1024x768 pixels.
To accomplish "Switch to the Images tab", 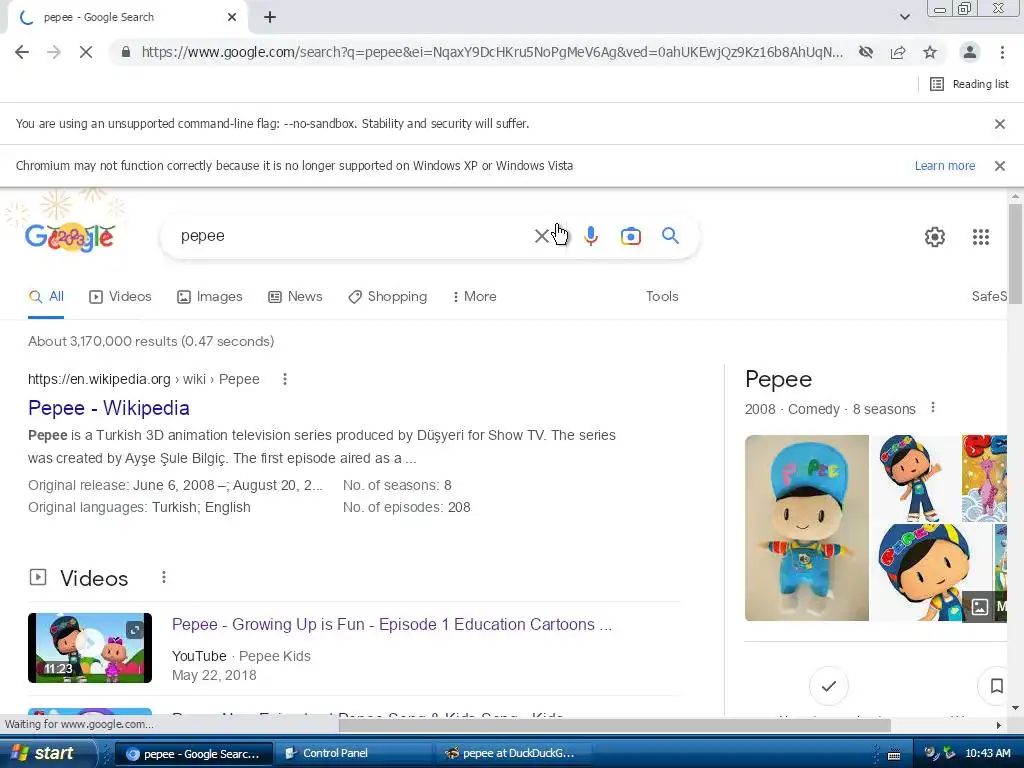I will (x=210, y=296).
